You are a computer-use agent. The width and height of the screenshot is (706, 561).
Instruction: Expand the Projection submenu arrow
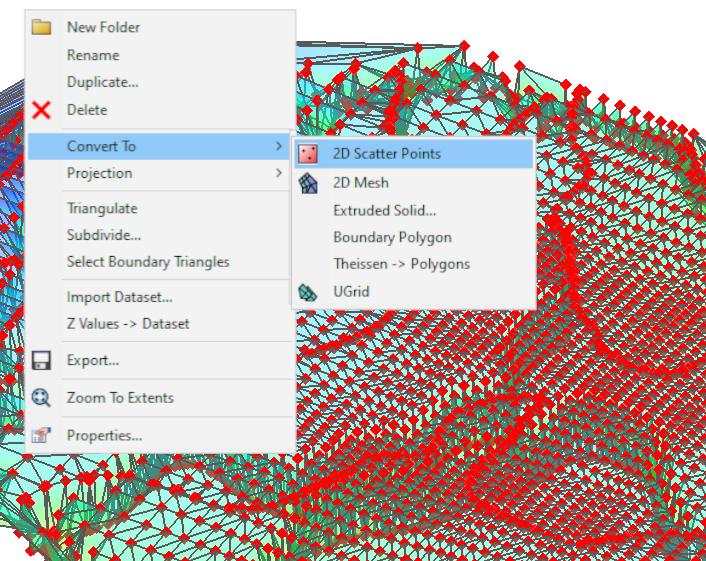278,173
